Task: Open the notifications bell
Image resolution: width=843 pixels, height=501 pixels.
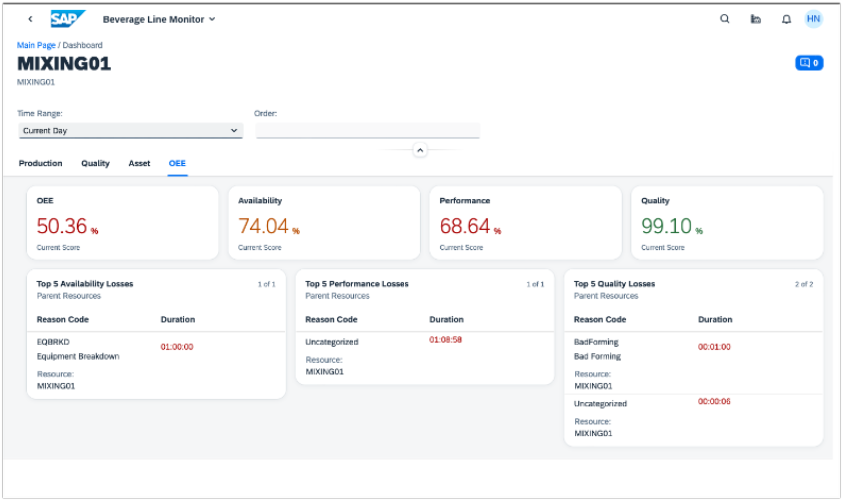Action: [786, 19]
